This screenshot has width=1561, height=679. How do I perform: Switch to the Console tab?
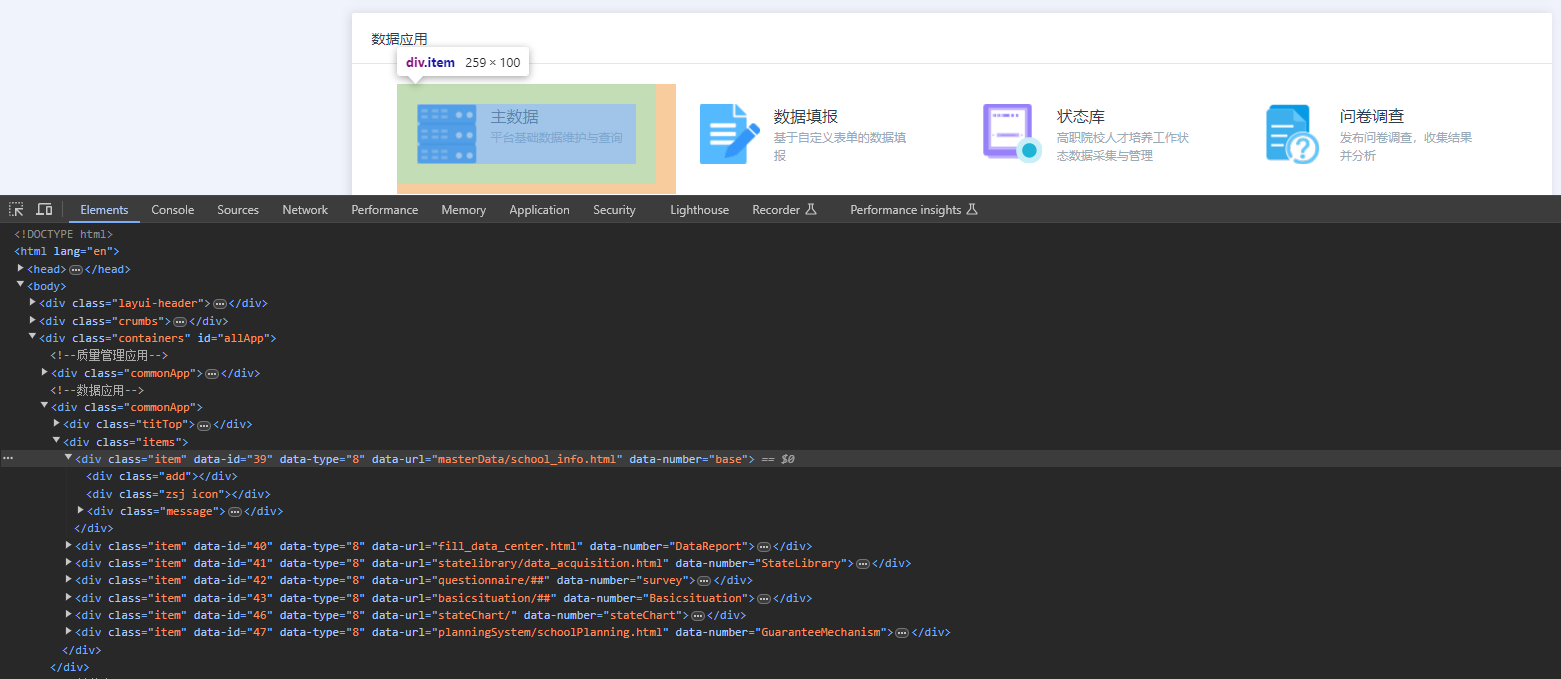(x=172, y=210)
